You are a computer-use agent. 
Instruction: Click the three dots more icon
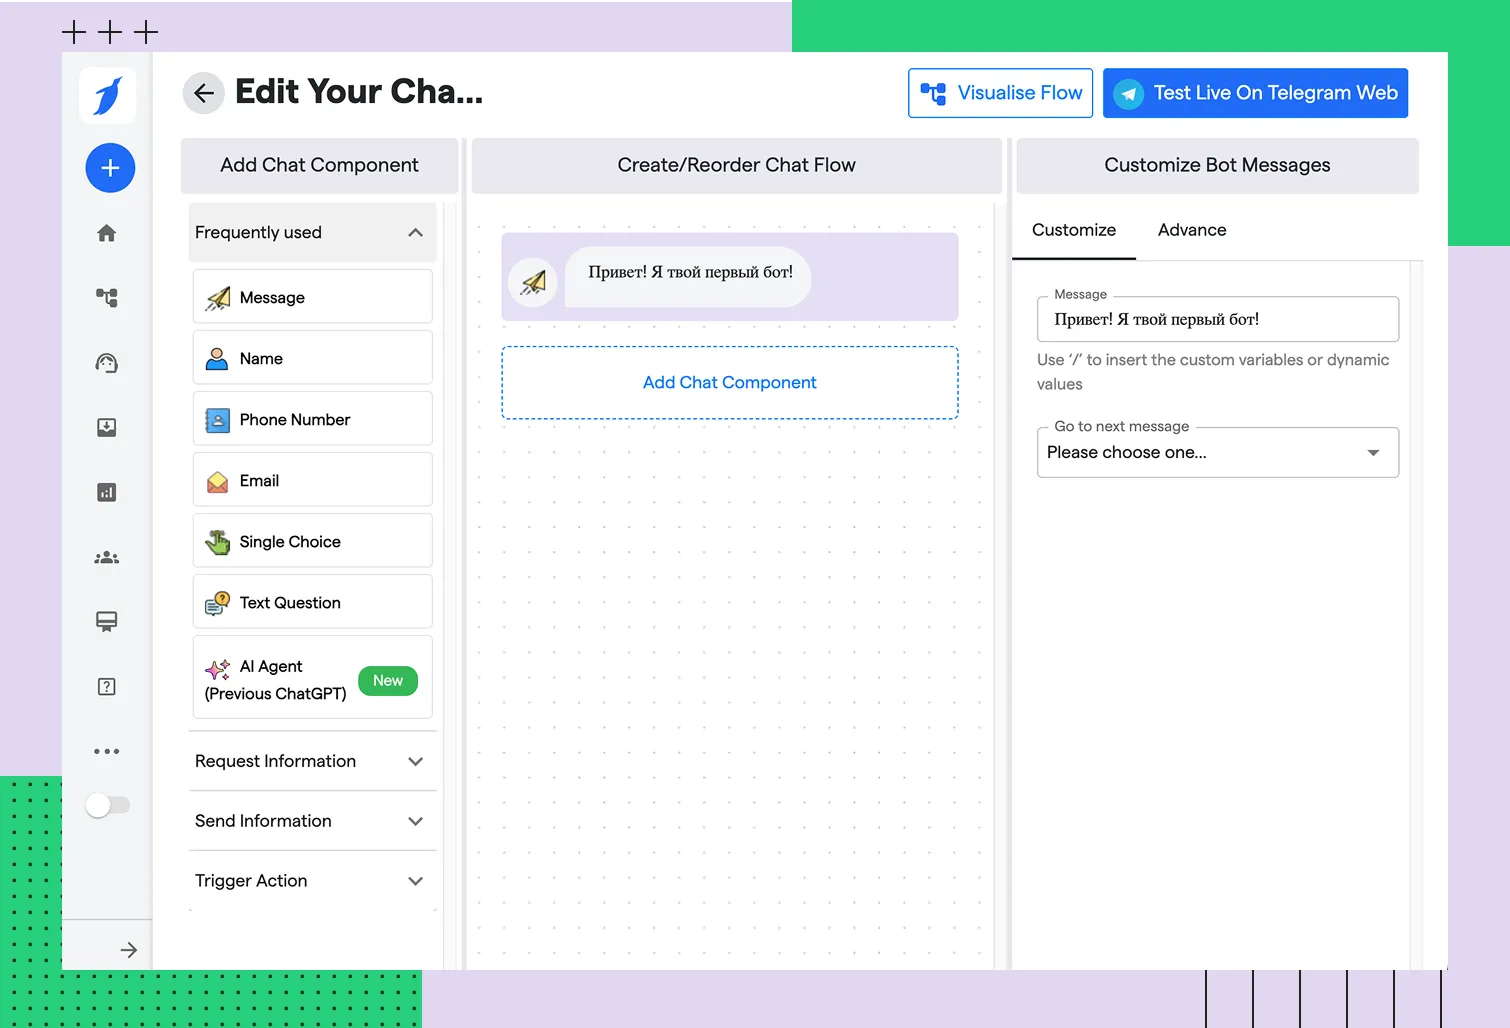click(107, 751)
